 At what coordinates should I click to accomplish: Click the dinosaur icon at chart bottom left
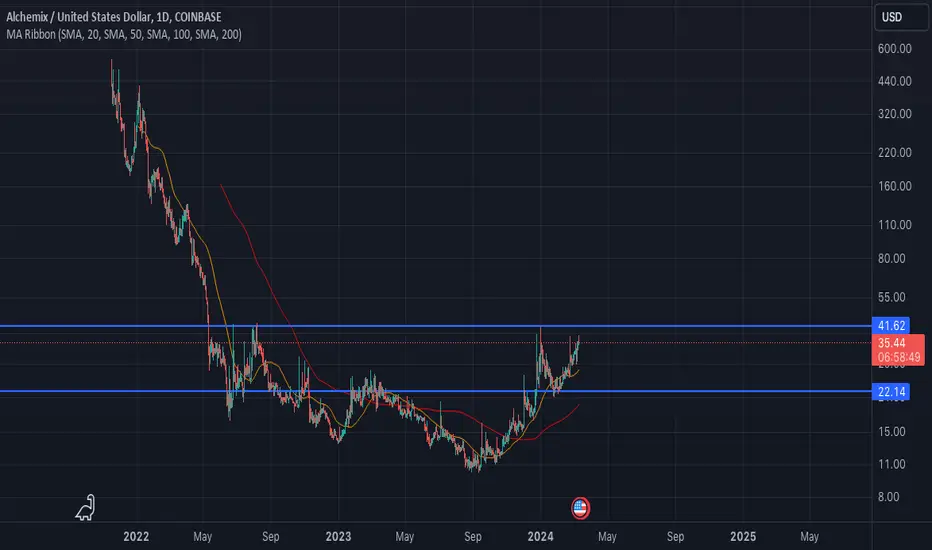click(86, 508)
